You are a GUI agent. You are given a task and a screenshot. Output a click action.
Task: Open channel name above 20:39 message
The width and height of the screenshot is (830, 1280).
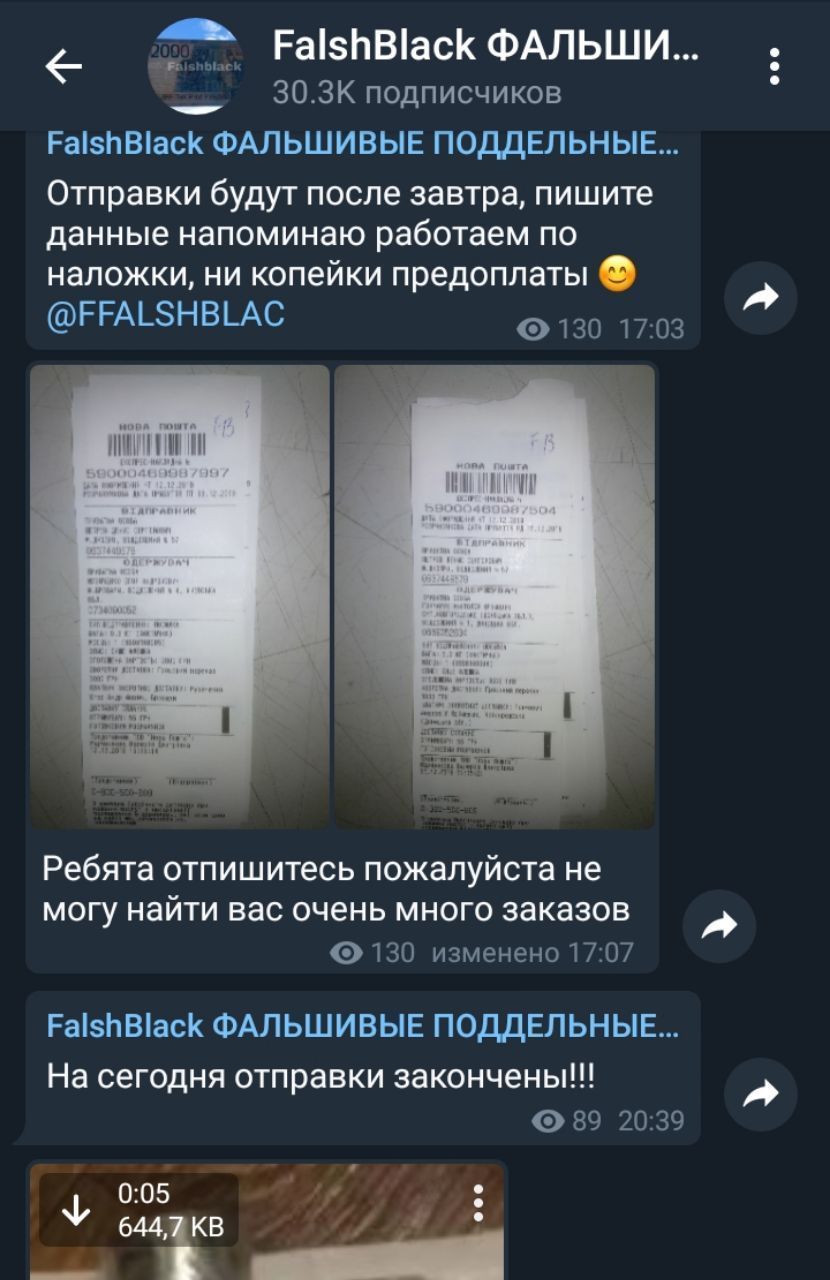click(362, 1025)
